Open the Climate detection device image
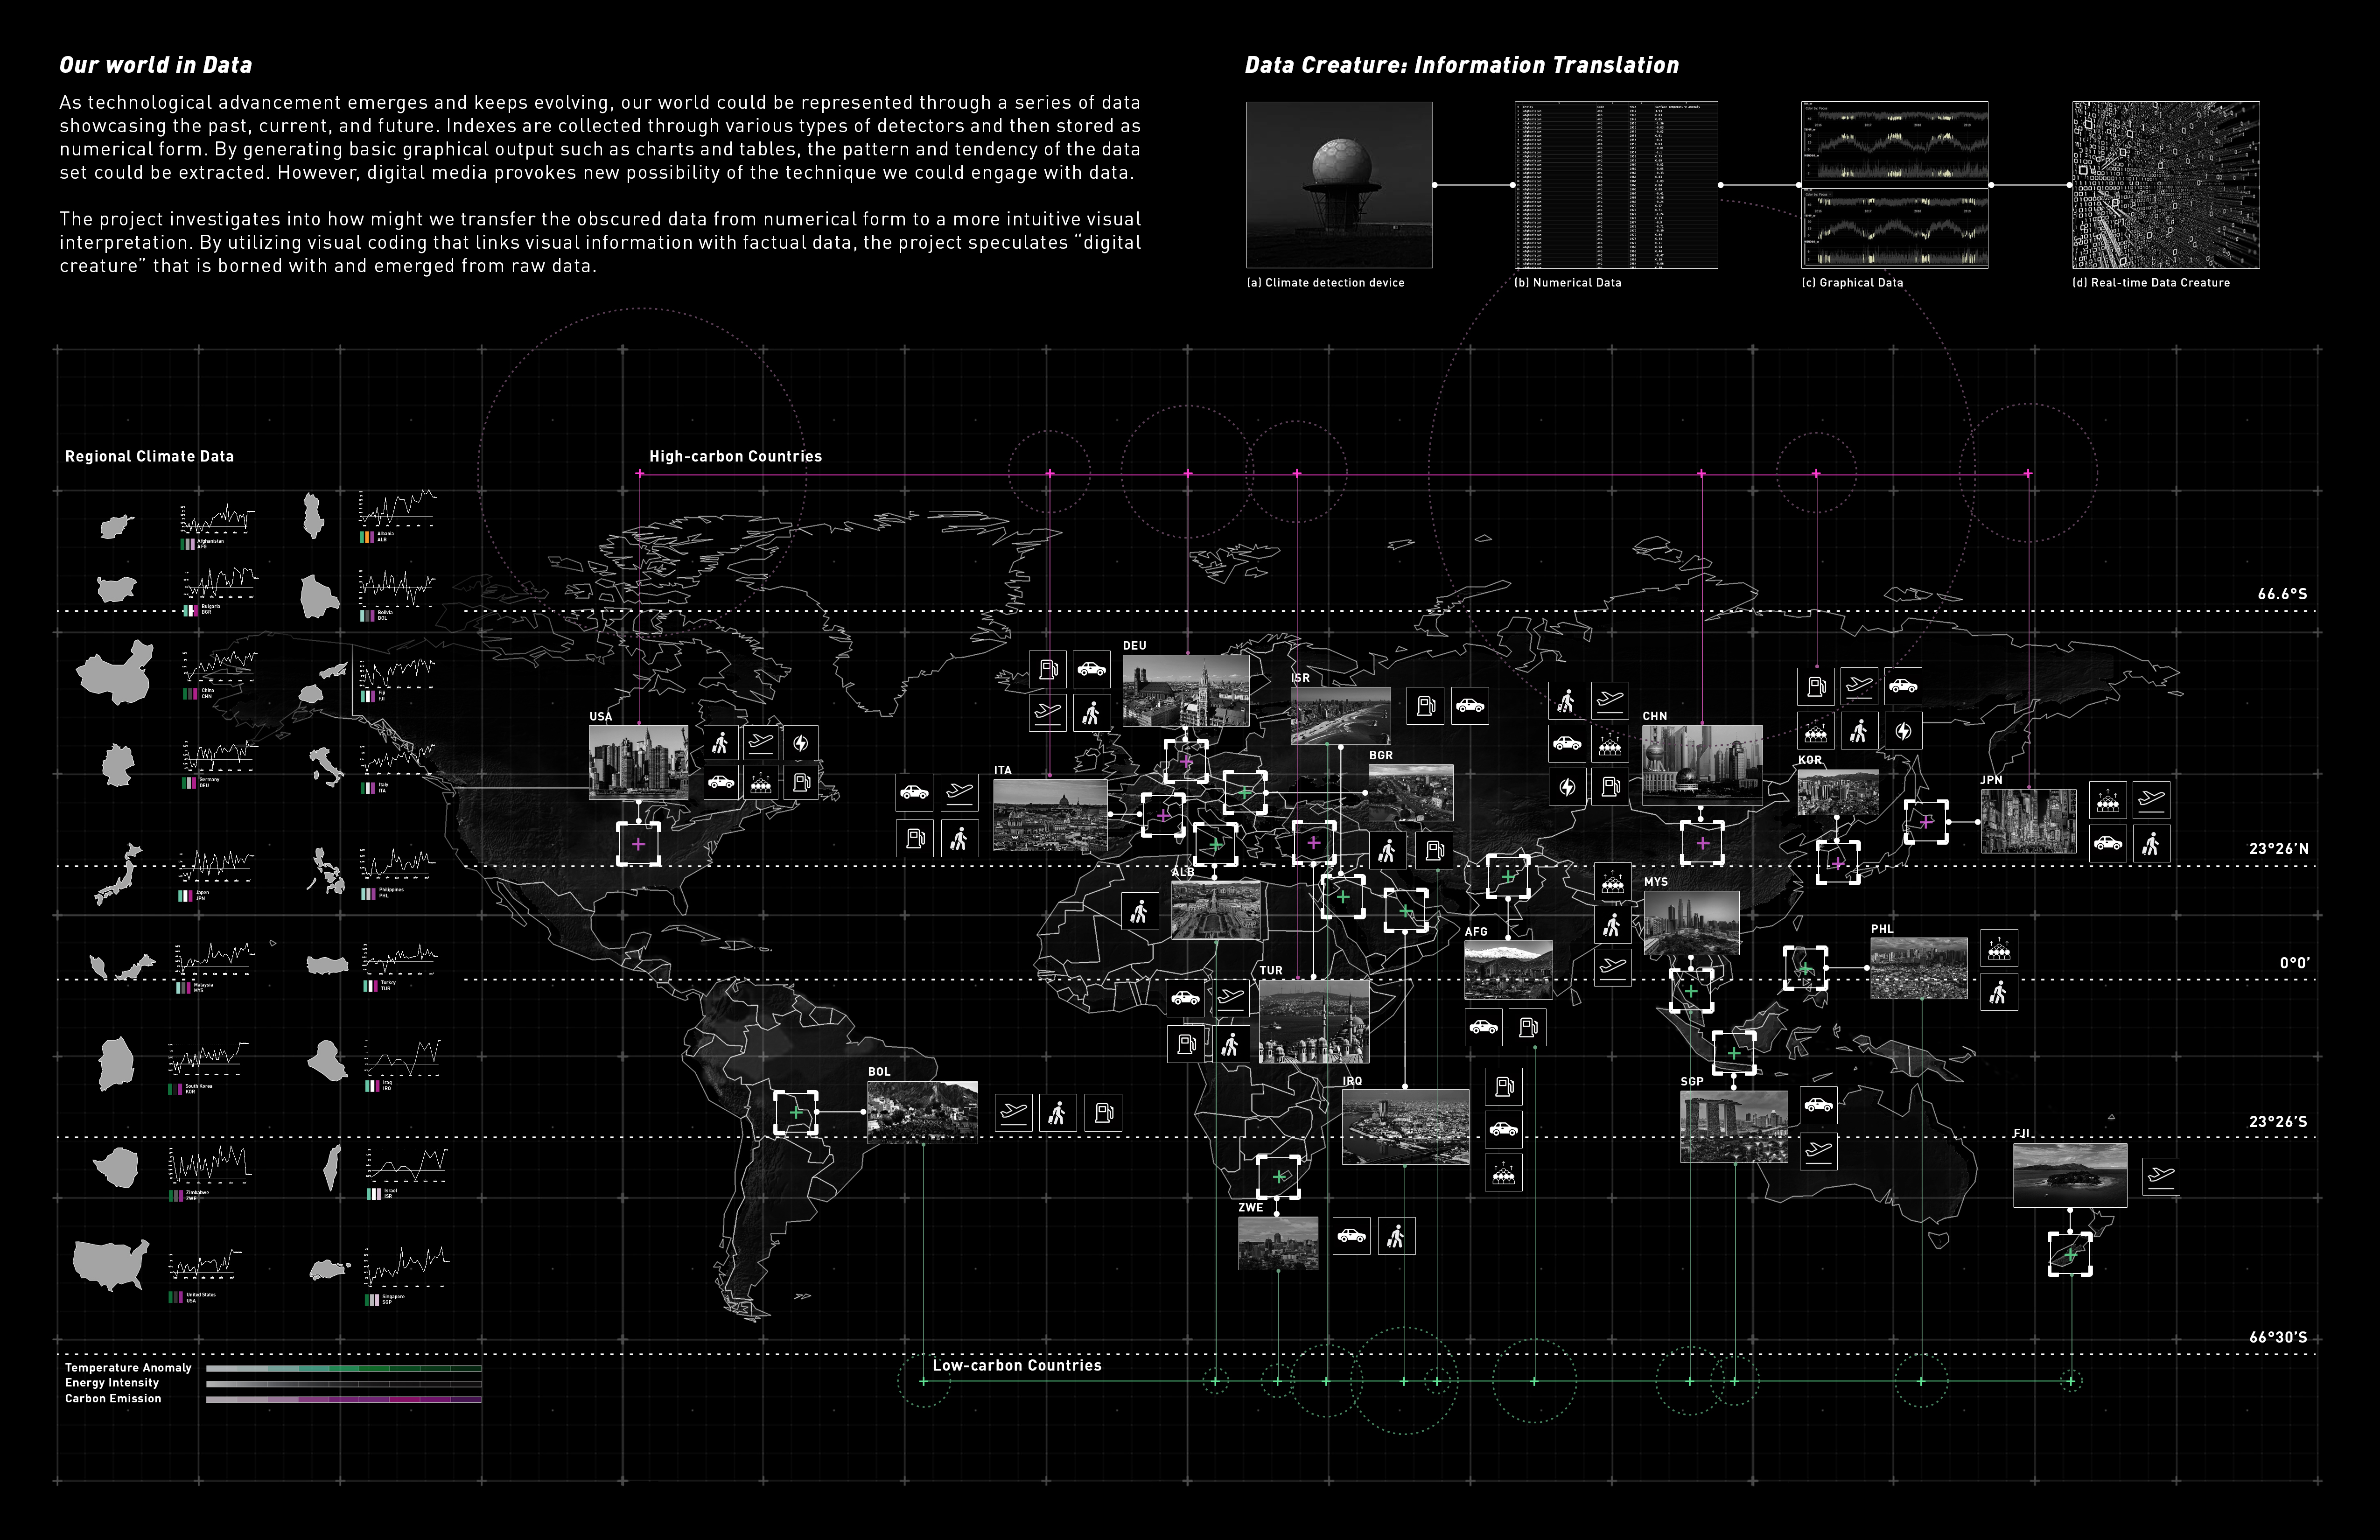 (x=1339, y=185)
